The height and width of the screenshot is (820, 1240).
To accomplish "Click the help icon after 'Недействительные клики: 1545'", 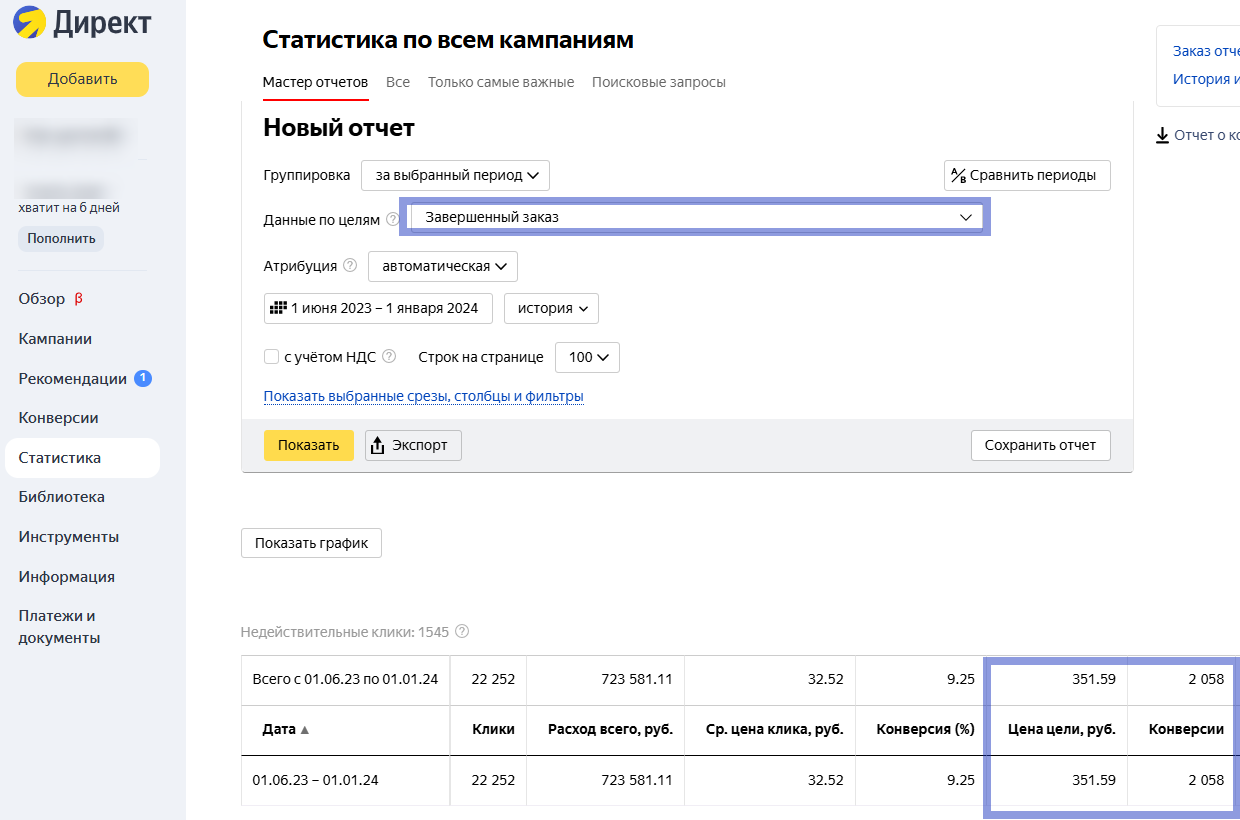I will [461, 631].
